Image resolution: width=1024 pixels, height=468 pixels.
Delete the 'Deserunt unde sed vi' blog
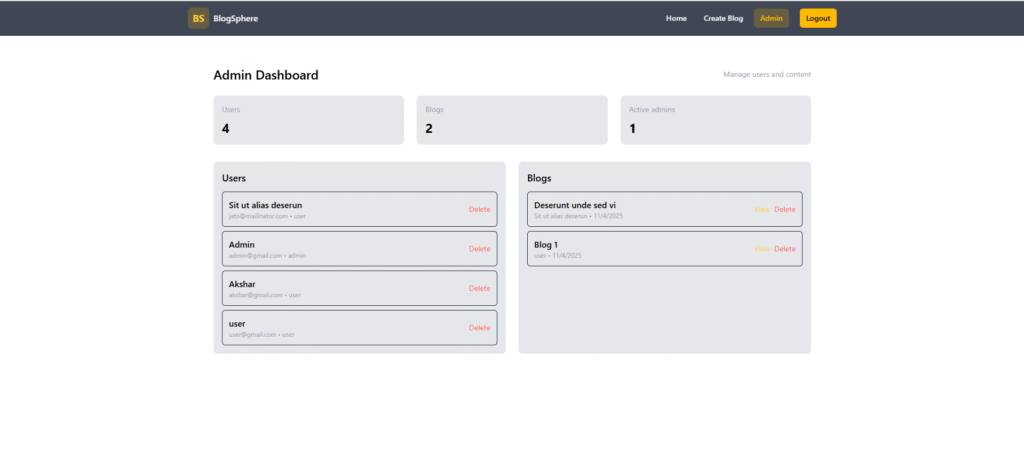coord(785,209)
